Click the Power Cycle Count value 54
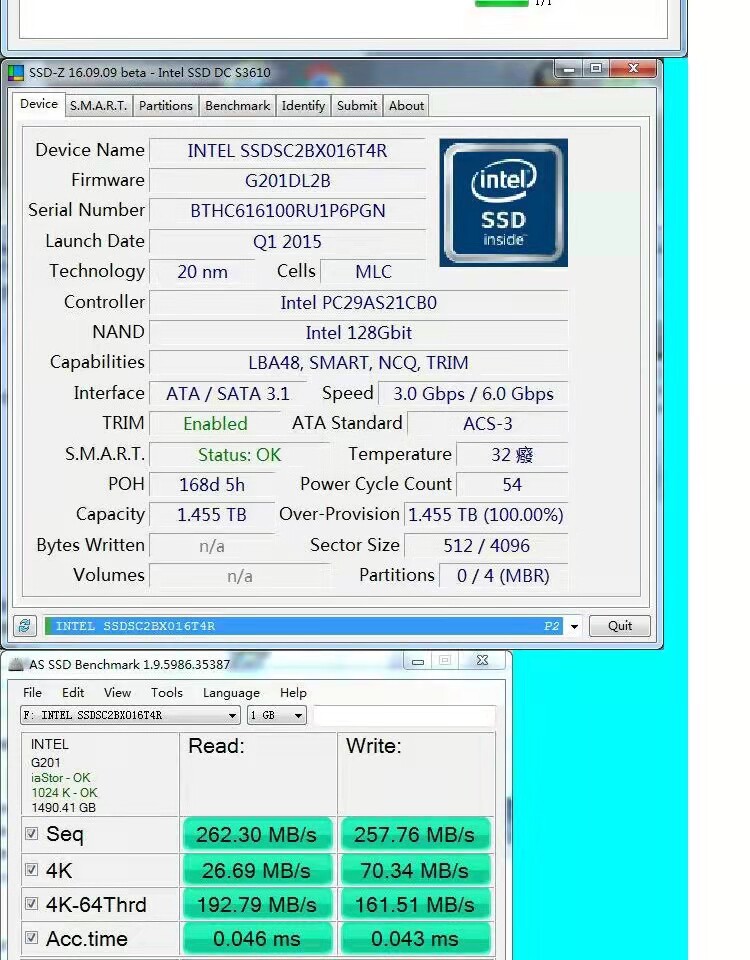The image size is (750, 960). coord(512,484)
